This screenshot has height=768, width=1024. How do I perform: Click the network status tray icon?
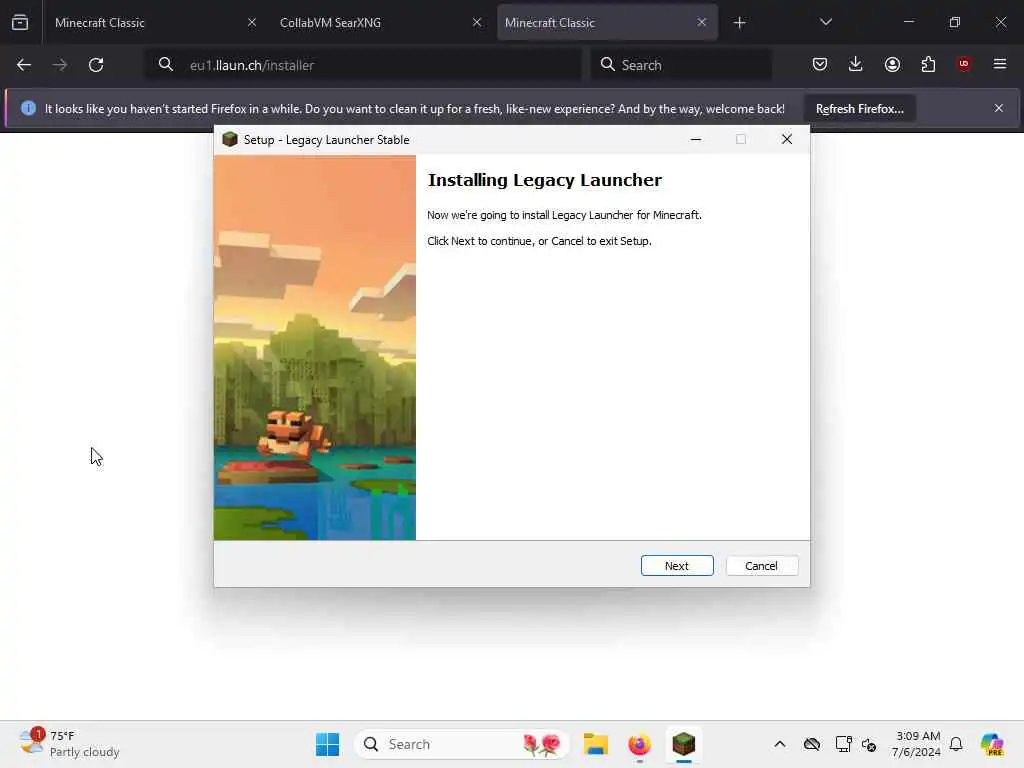point(843,744)
